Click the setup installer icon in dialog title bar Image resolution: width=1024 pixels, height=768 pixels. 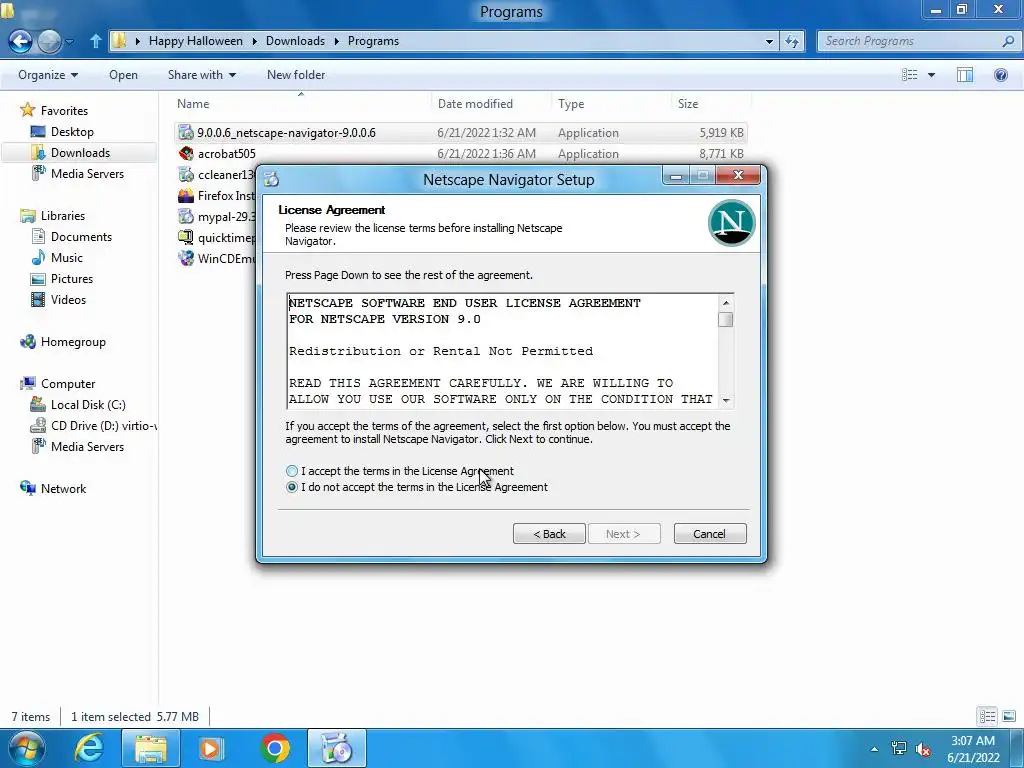coord(272,179)
